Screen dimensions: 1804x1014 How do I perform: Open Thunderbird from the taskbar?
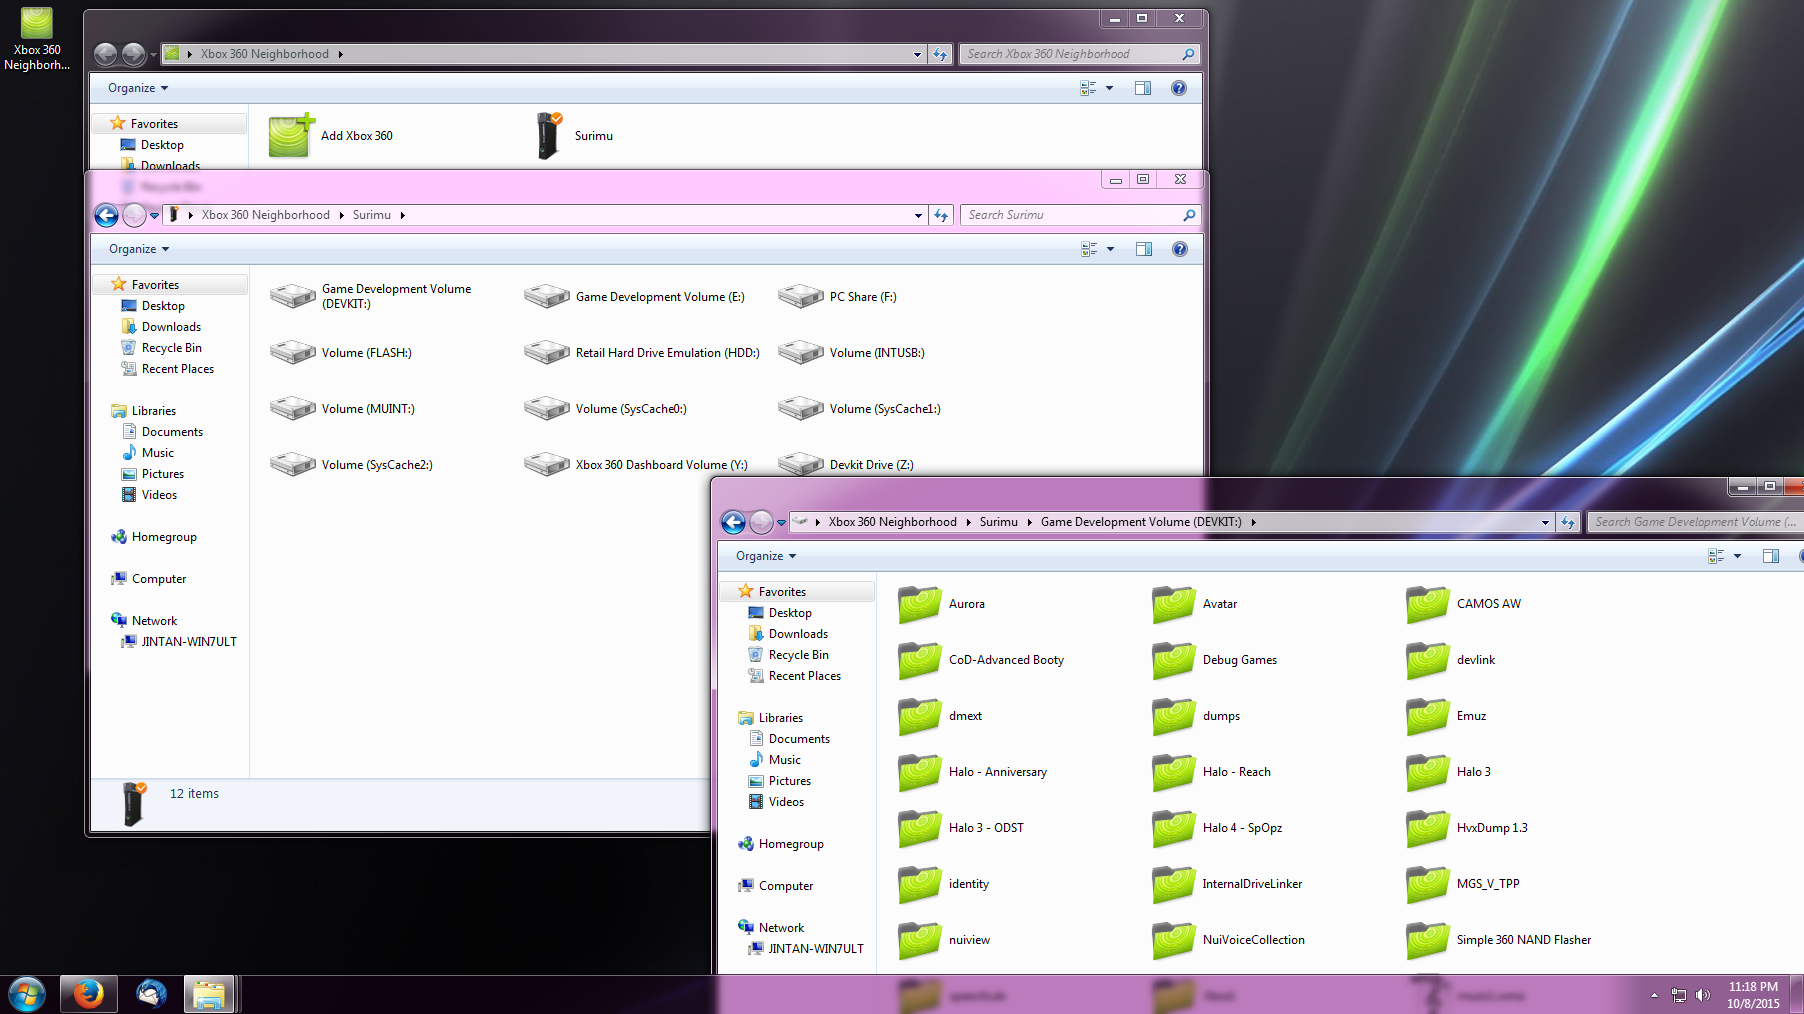click(x=151, y=994)
